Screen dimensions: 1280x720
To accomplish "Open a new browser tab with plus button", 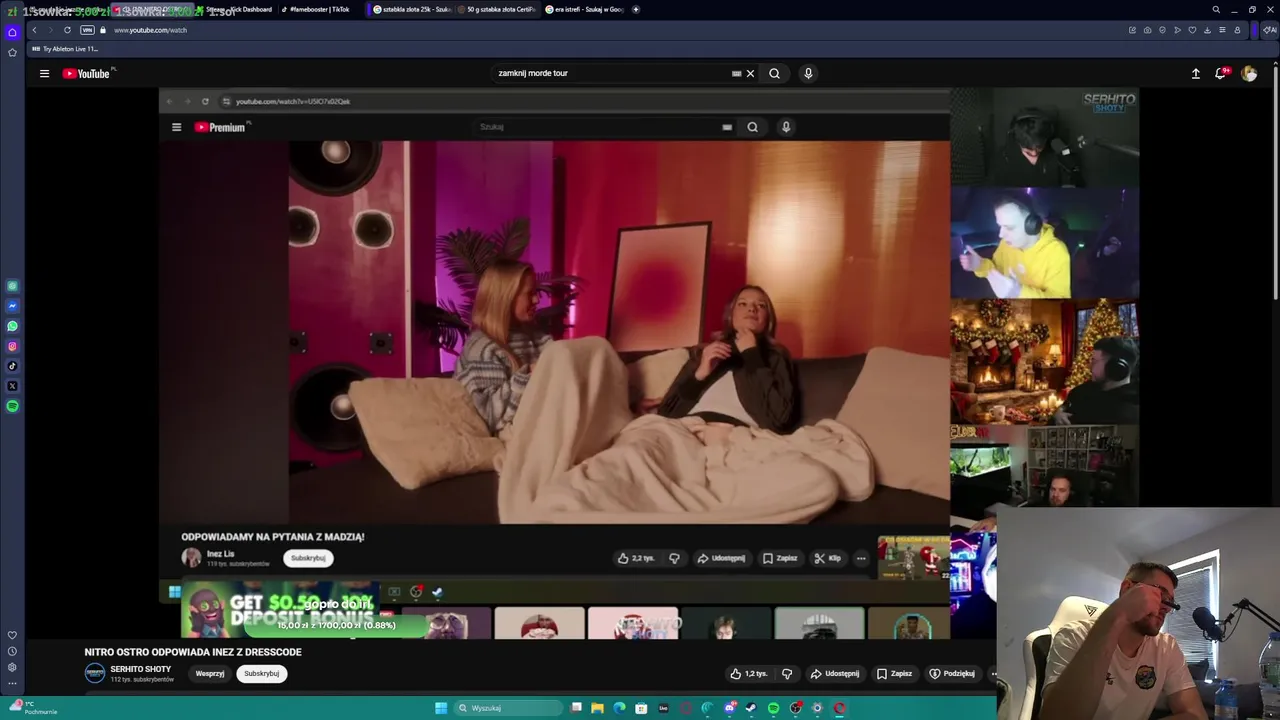I will point(636,9).
